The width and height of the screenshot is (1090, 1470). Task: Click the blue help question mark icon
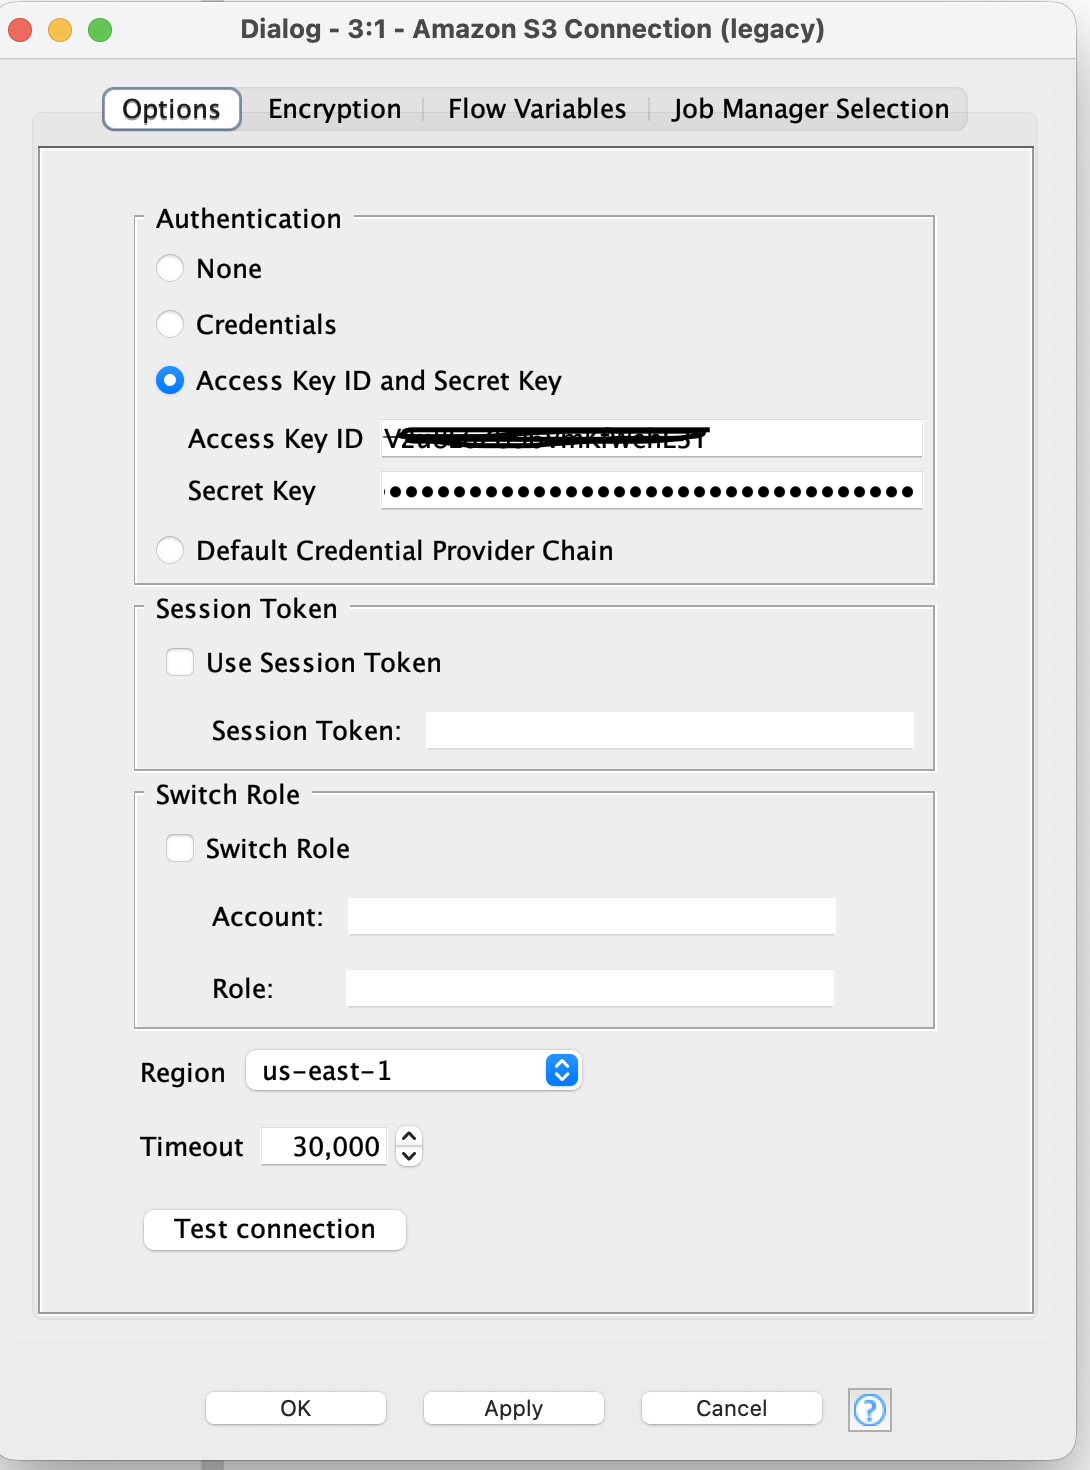pyautogui.click(x=869, y=1410)
